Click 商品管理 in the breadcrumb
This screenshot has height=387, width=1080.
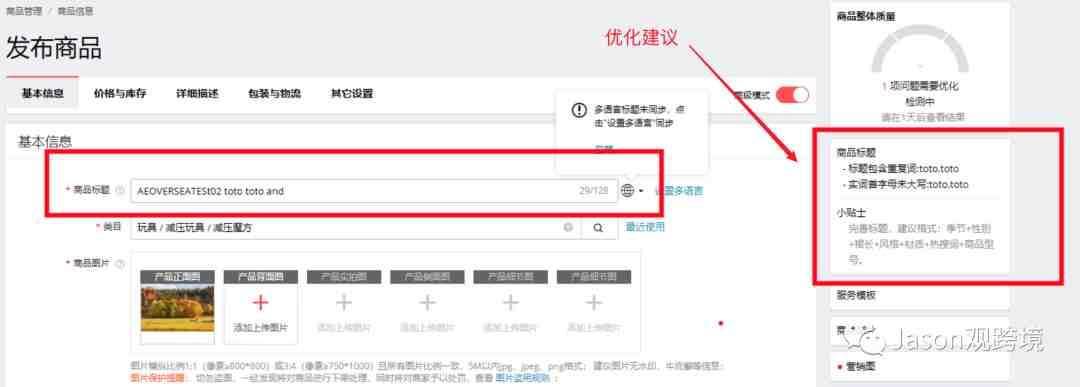pyautogui.click(x=23, y=11)
